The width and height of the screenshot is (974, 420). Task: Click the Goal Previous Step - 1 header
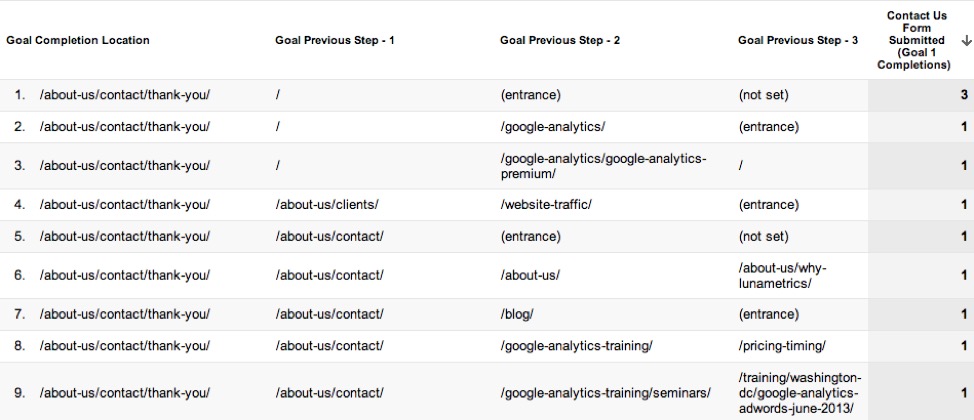click(x=335, y=41)
